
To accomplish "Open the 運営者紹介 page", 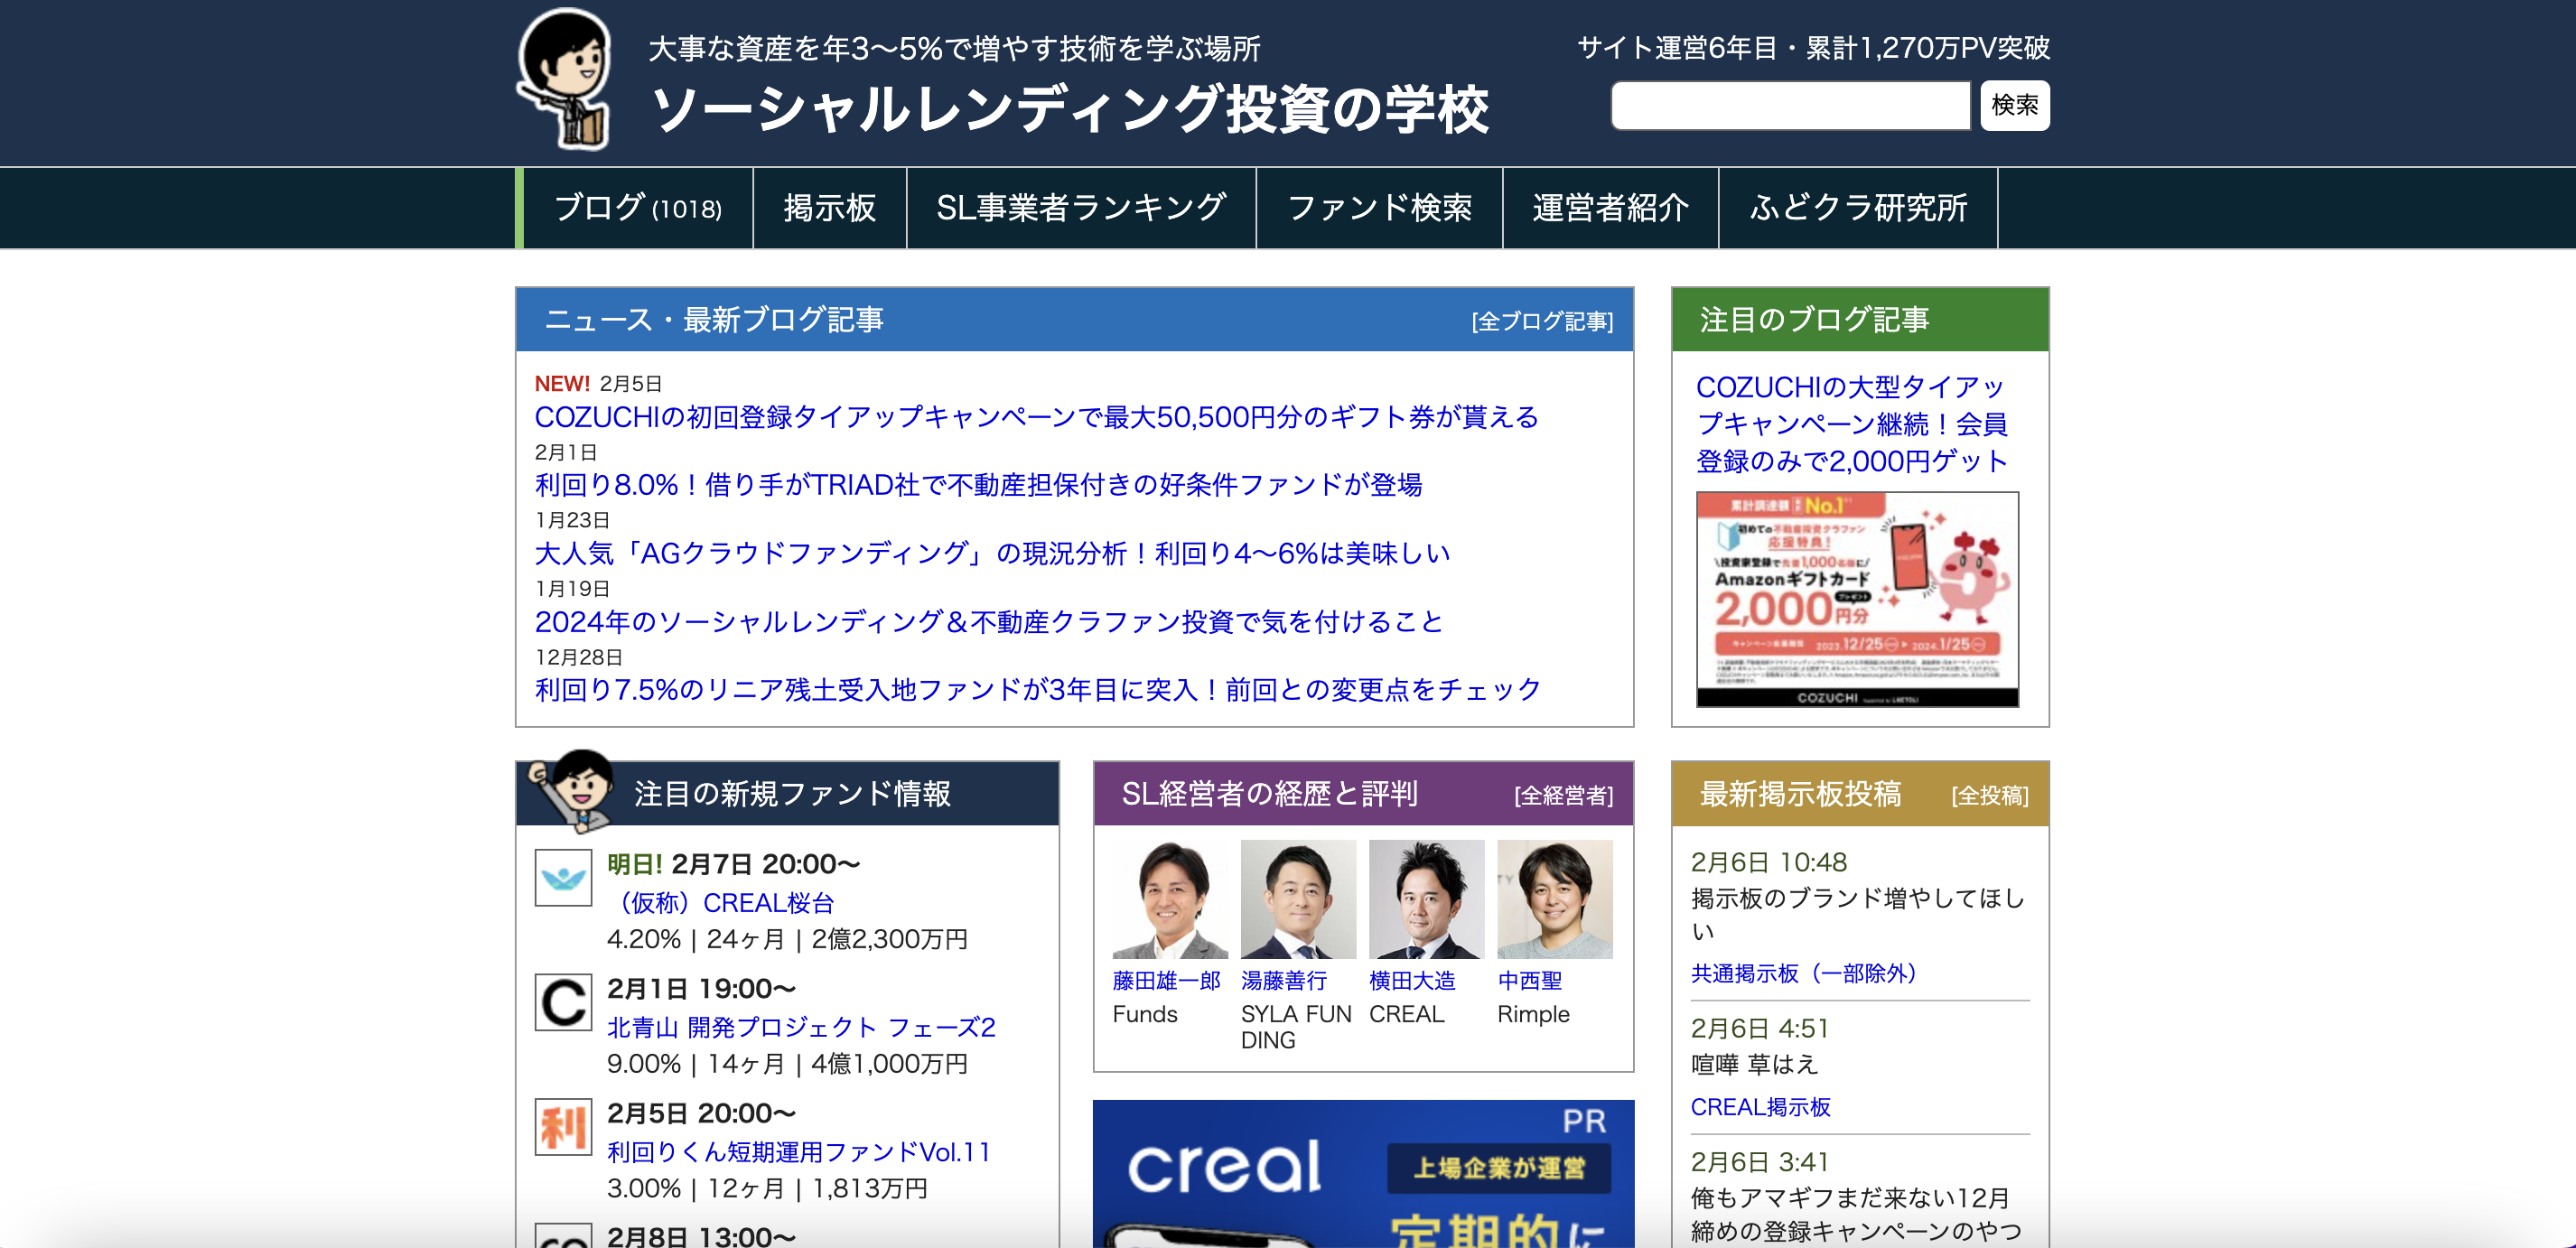I will click(1610, 208).
